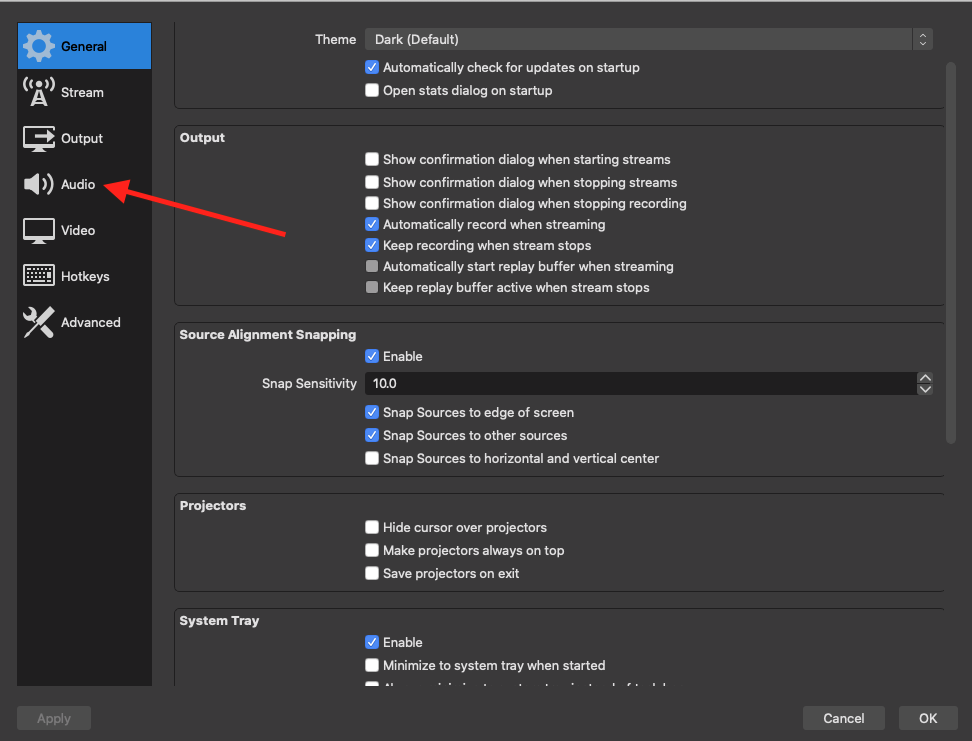The image size is (972, 741).
Task: Decrease Snap Sensitivity with down arrow
Action: (925, 389)
